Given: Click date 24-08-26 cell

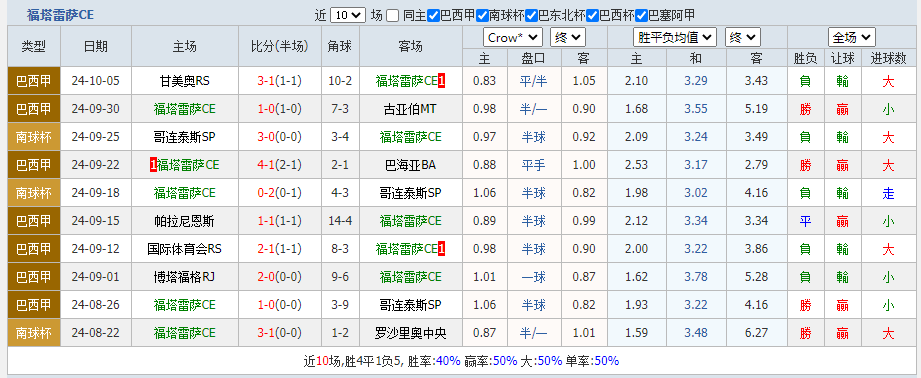Looking at the screenshot, I should coord(96,305).
